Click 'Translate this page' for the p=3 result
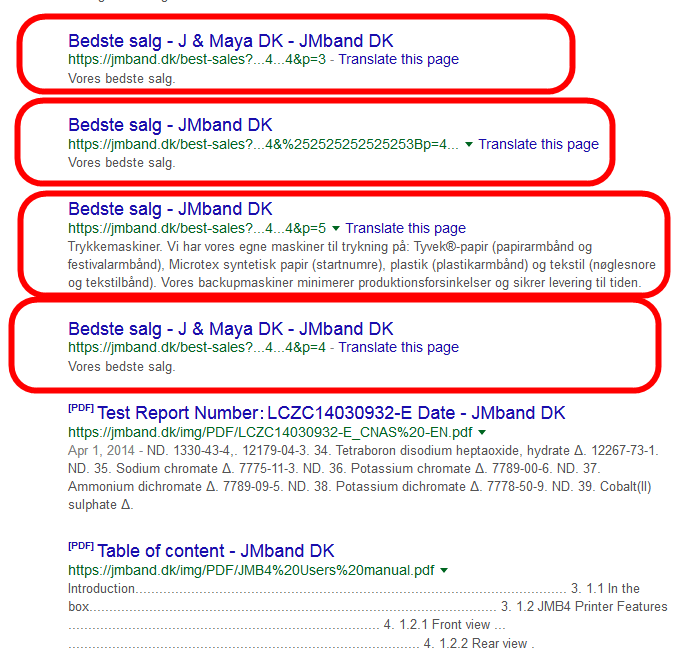Image resolution: width=675 pixels, height=659 pixels. pyautogui.click(x=399, y=59)
